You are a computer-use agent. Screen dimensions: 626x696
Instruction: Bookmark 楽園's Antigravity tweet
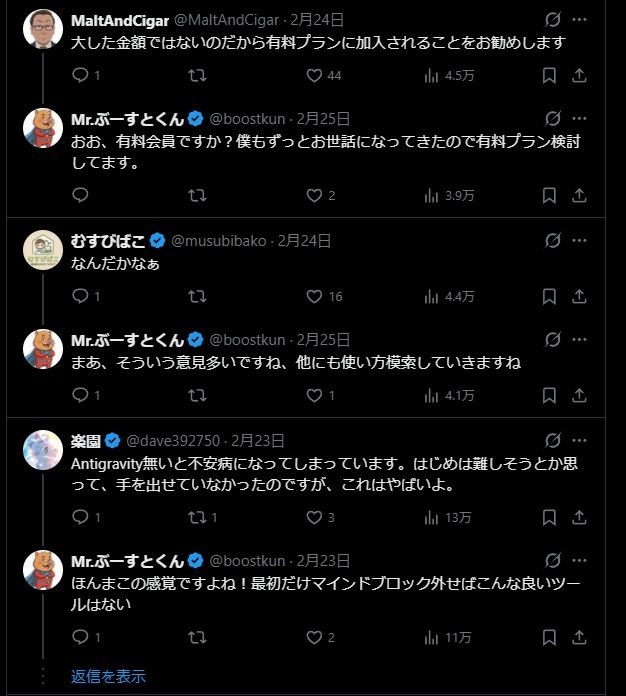click(x=549, y=517)
